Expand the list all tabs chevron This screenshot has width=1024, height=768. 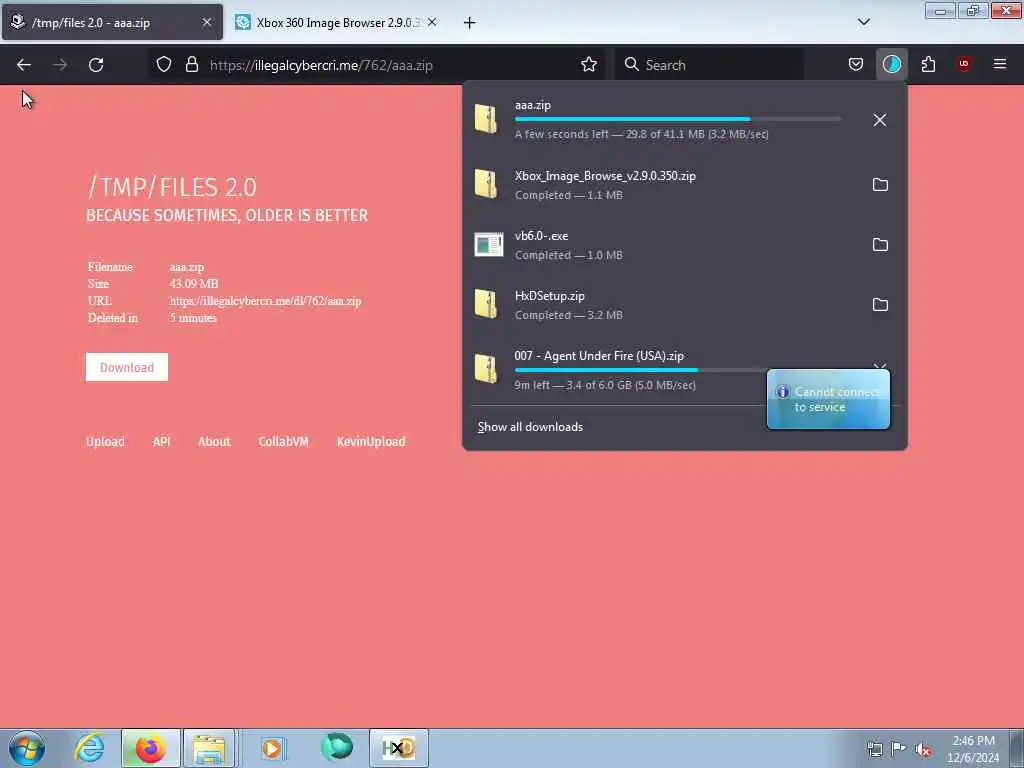863,22
